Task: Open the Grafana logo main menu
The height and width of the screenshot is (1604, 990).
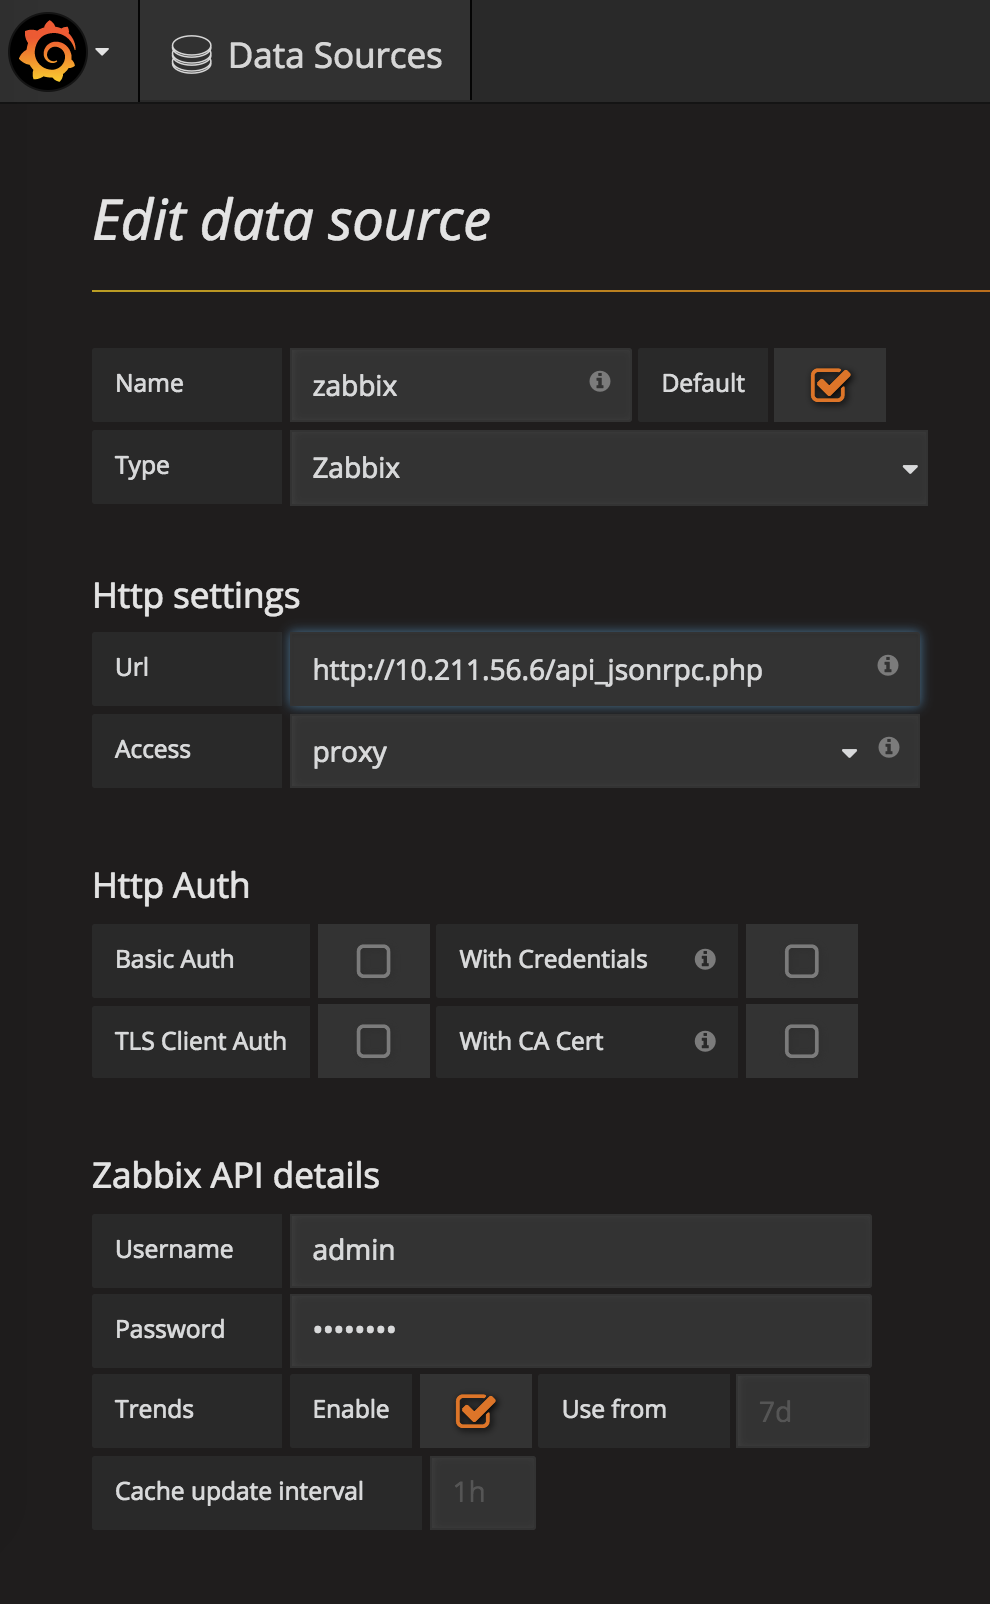Action: (47, 52)
